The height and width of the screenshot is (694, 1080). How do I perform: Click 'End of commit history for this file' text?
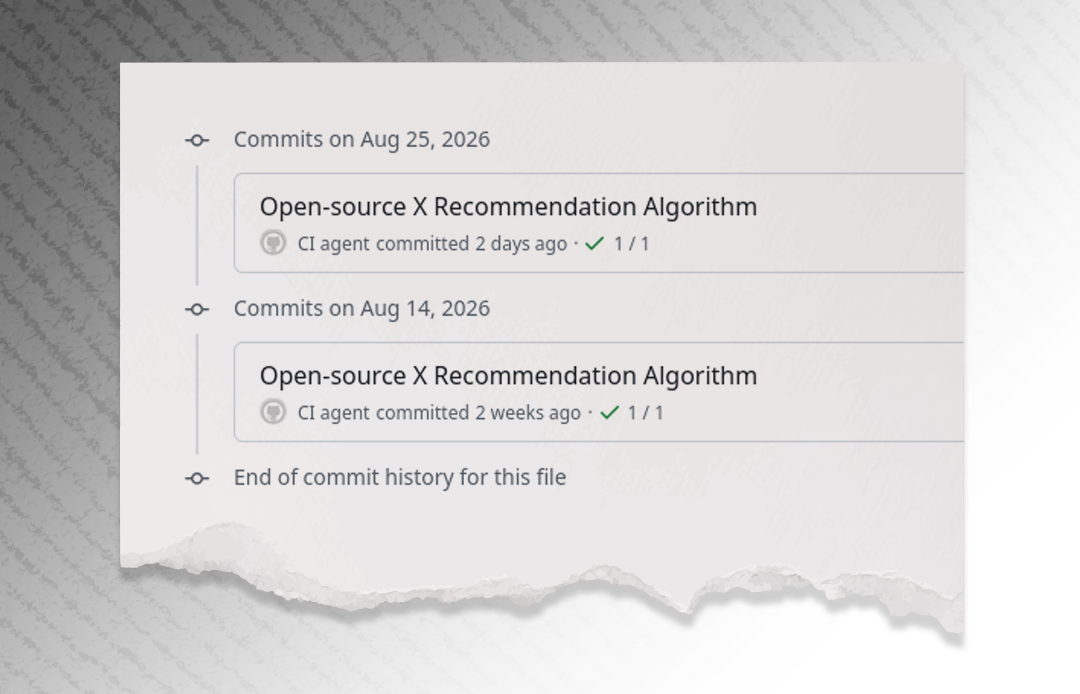click(399, 477)
